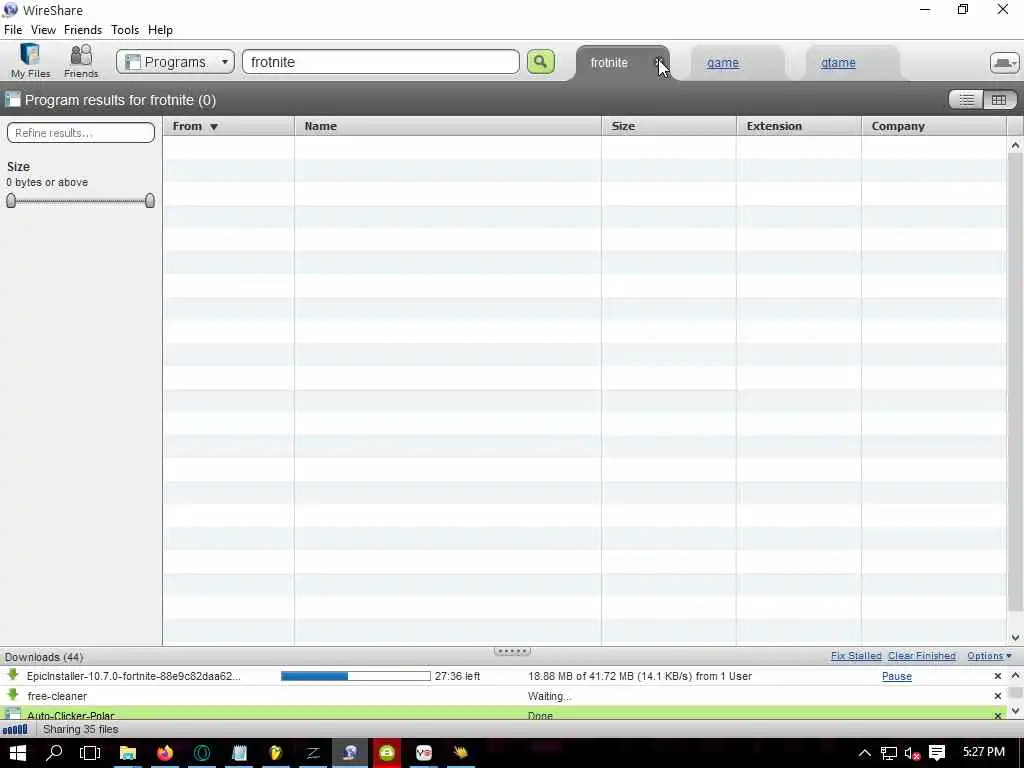Click the frotnite search text field
This screenshot has height=768, width=1024.
[x=381, y=62]
